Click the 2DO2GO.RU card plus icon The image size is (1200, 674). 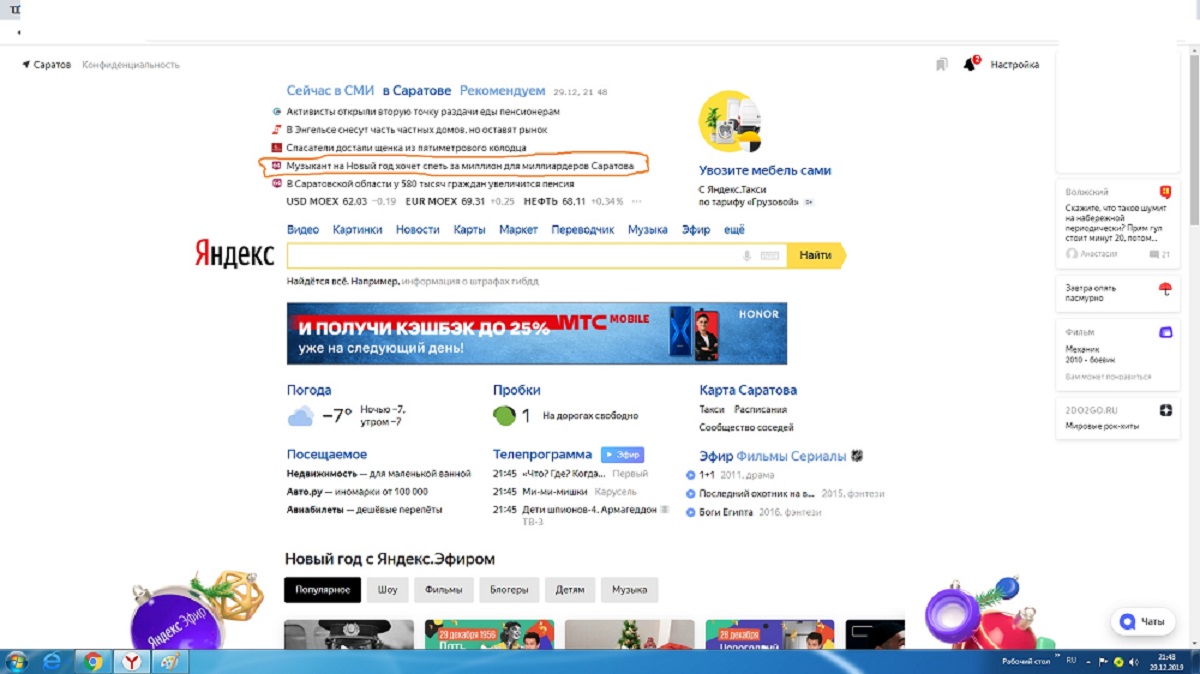[x=1165, y=410]
